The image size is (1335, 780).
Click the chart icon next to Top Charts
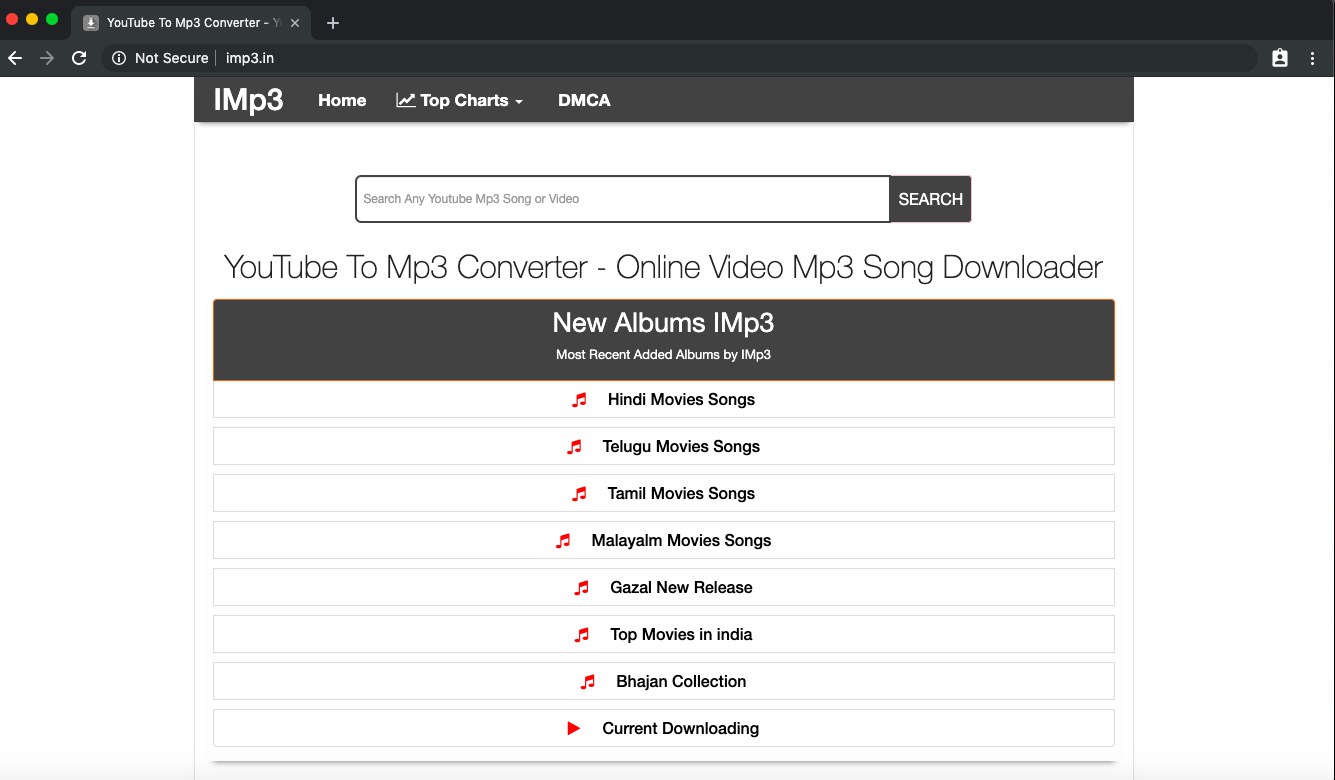pos(404,99)
